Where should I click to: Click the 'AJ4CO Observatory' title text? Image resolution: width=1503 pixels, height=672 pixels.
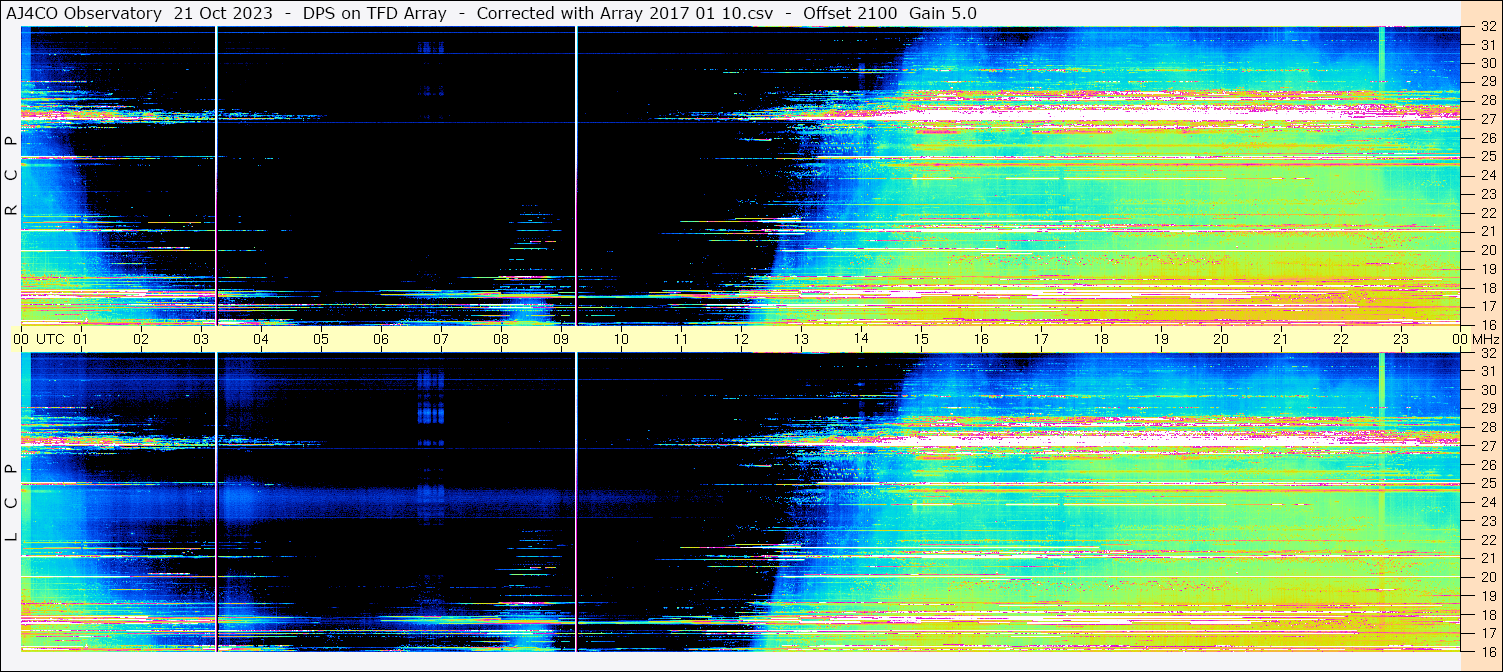pos(82,13)
